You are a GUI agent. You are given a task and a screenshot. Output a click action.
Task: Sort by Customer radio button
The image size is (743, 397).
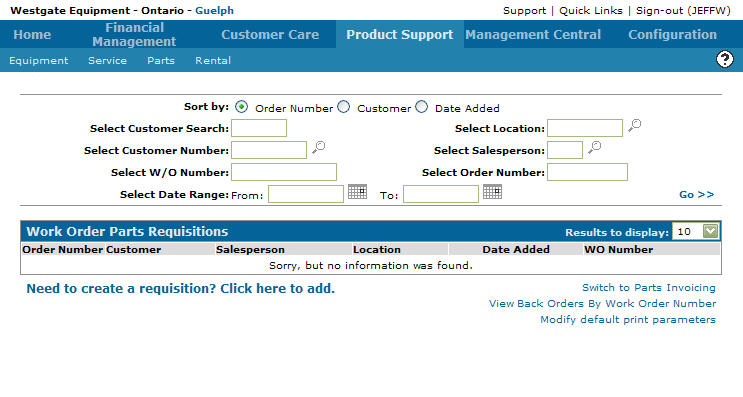pos(344,107)
